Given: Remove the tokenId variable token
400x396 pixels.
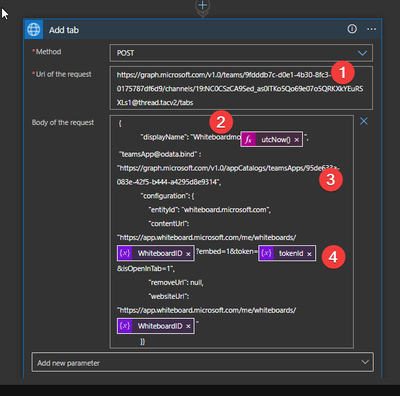Looking at the screenshot, I should (309, 254).
